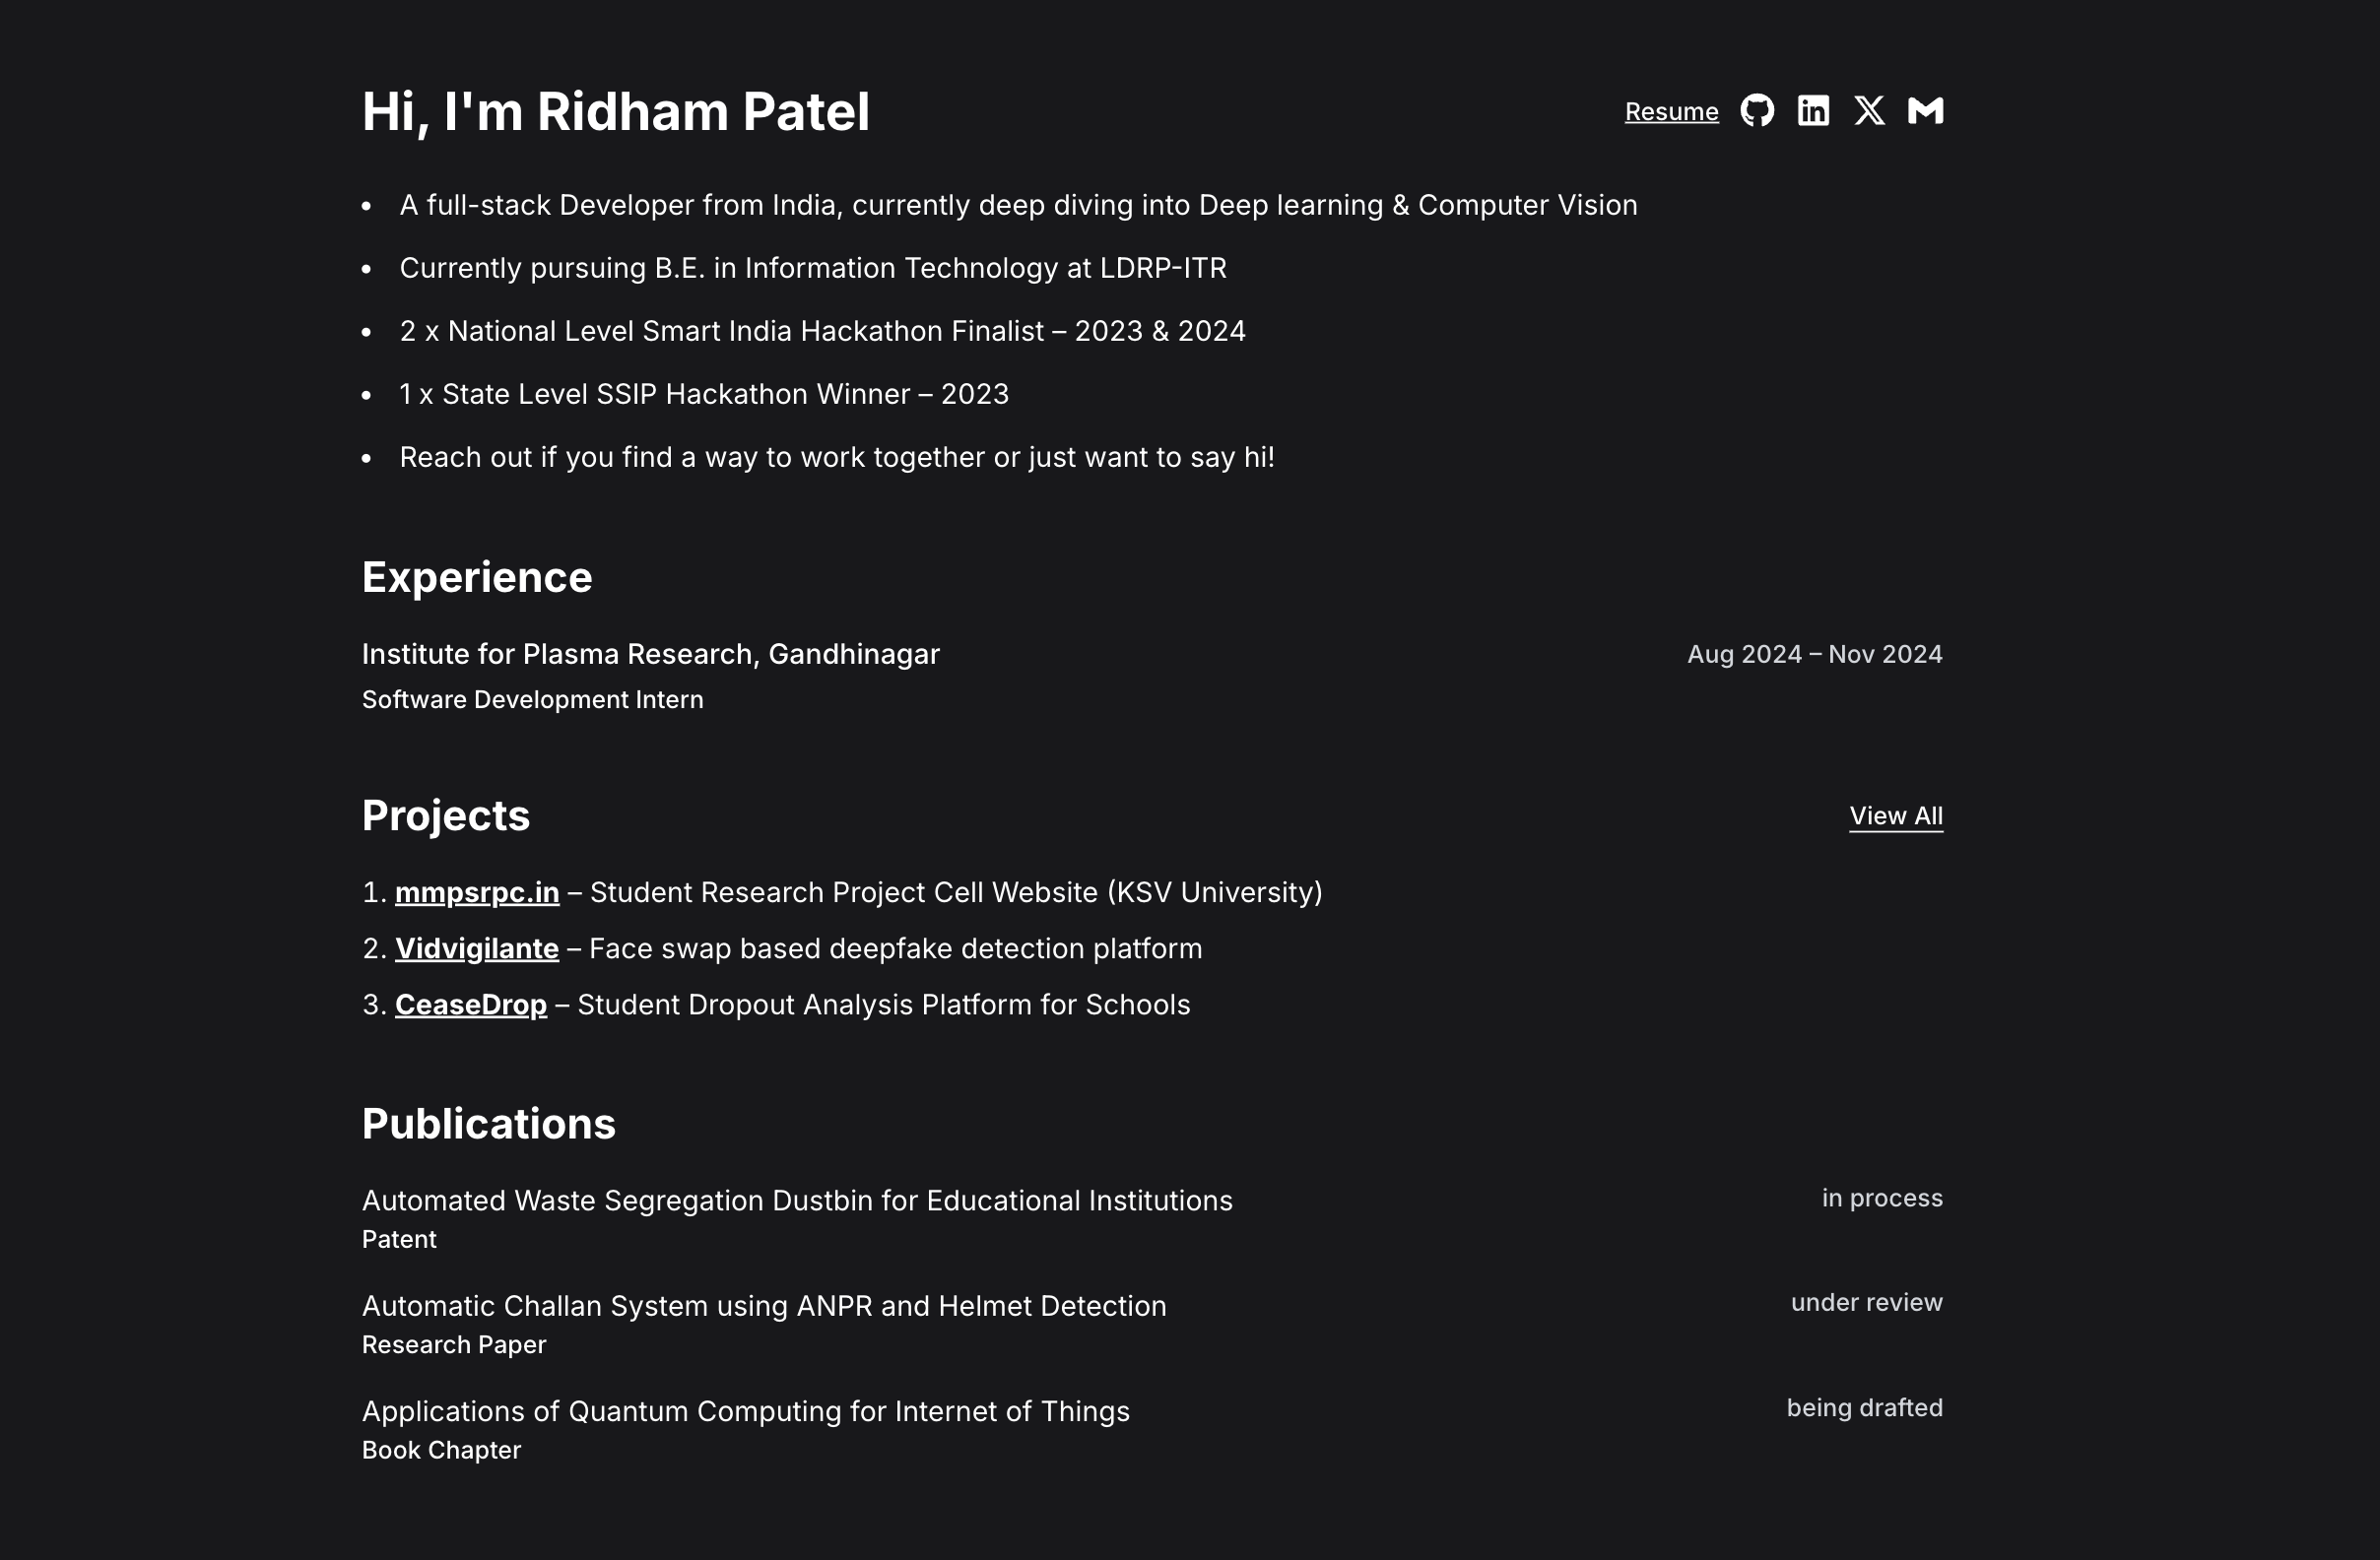Screen dimensions: 2380x1560
Task: Click the Automated Waste Segregation publication title
Action: pos(797,1200)
